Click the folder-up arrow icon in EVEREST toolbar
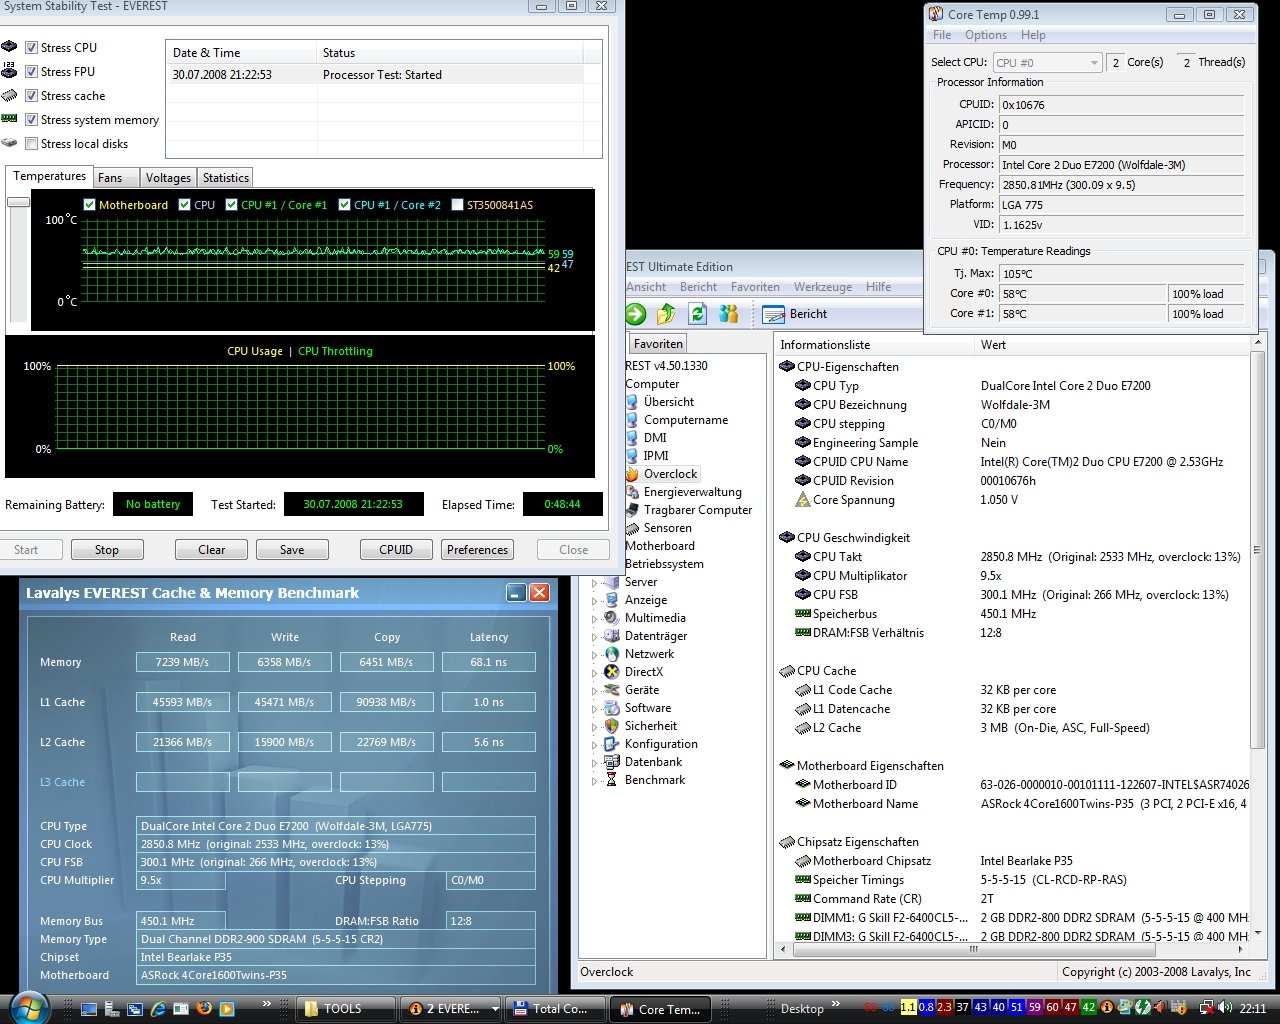 [666, 314]
